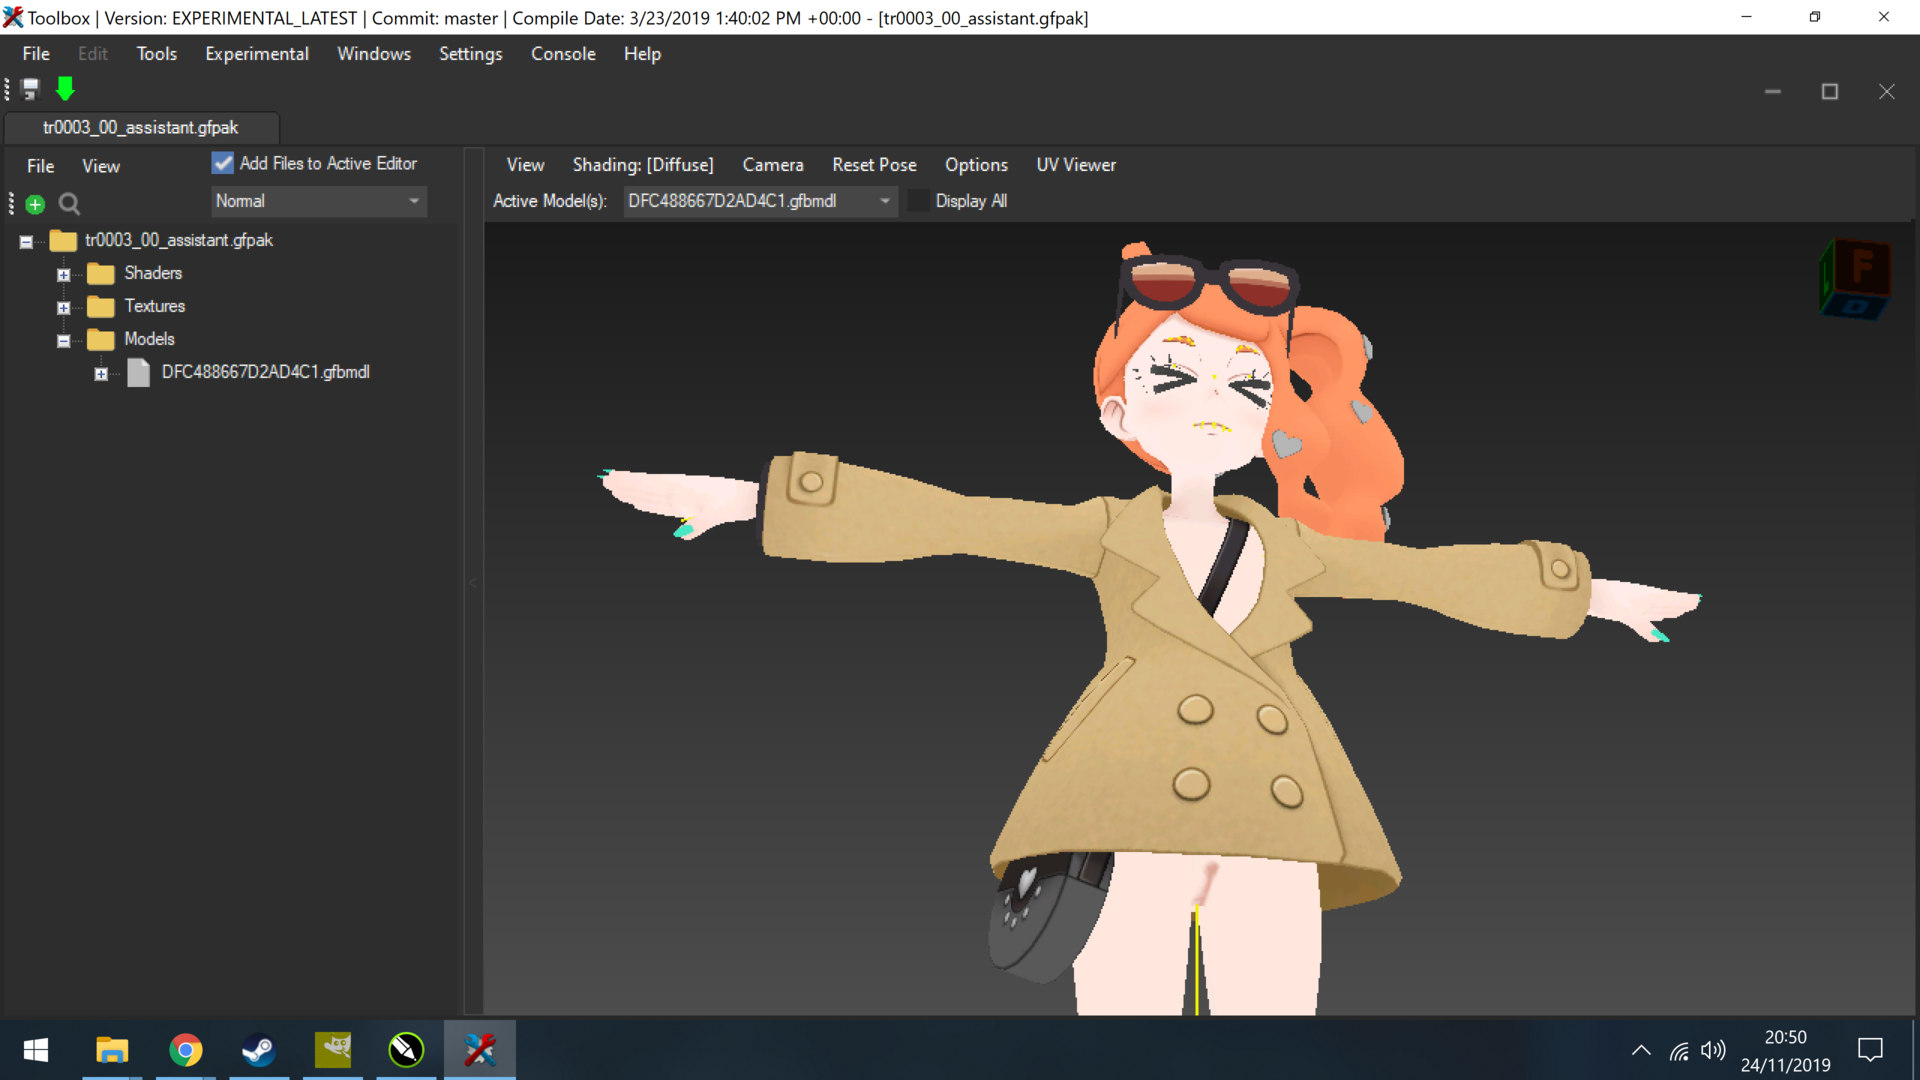Open the viewport Options menu
This screenshot has width=1920, height=1080.
coord(976,165)
